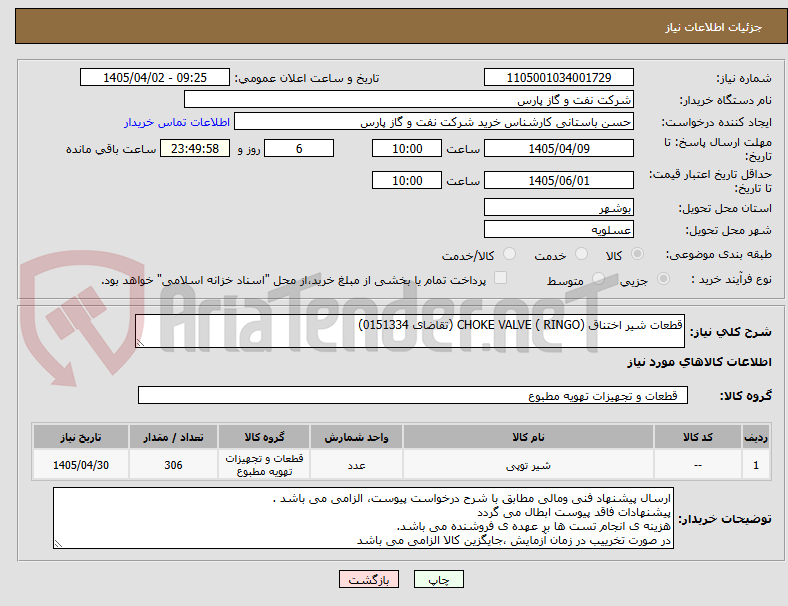Click the delivery province field بوشهر

(559, 207)
